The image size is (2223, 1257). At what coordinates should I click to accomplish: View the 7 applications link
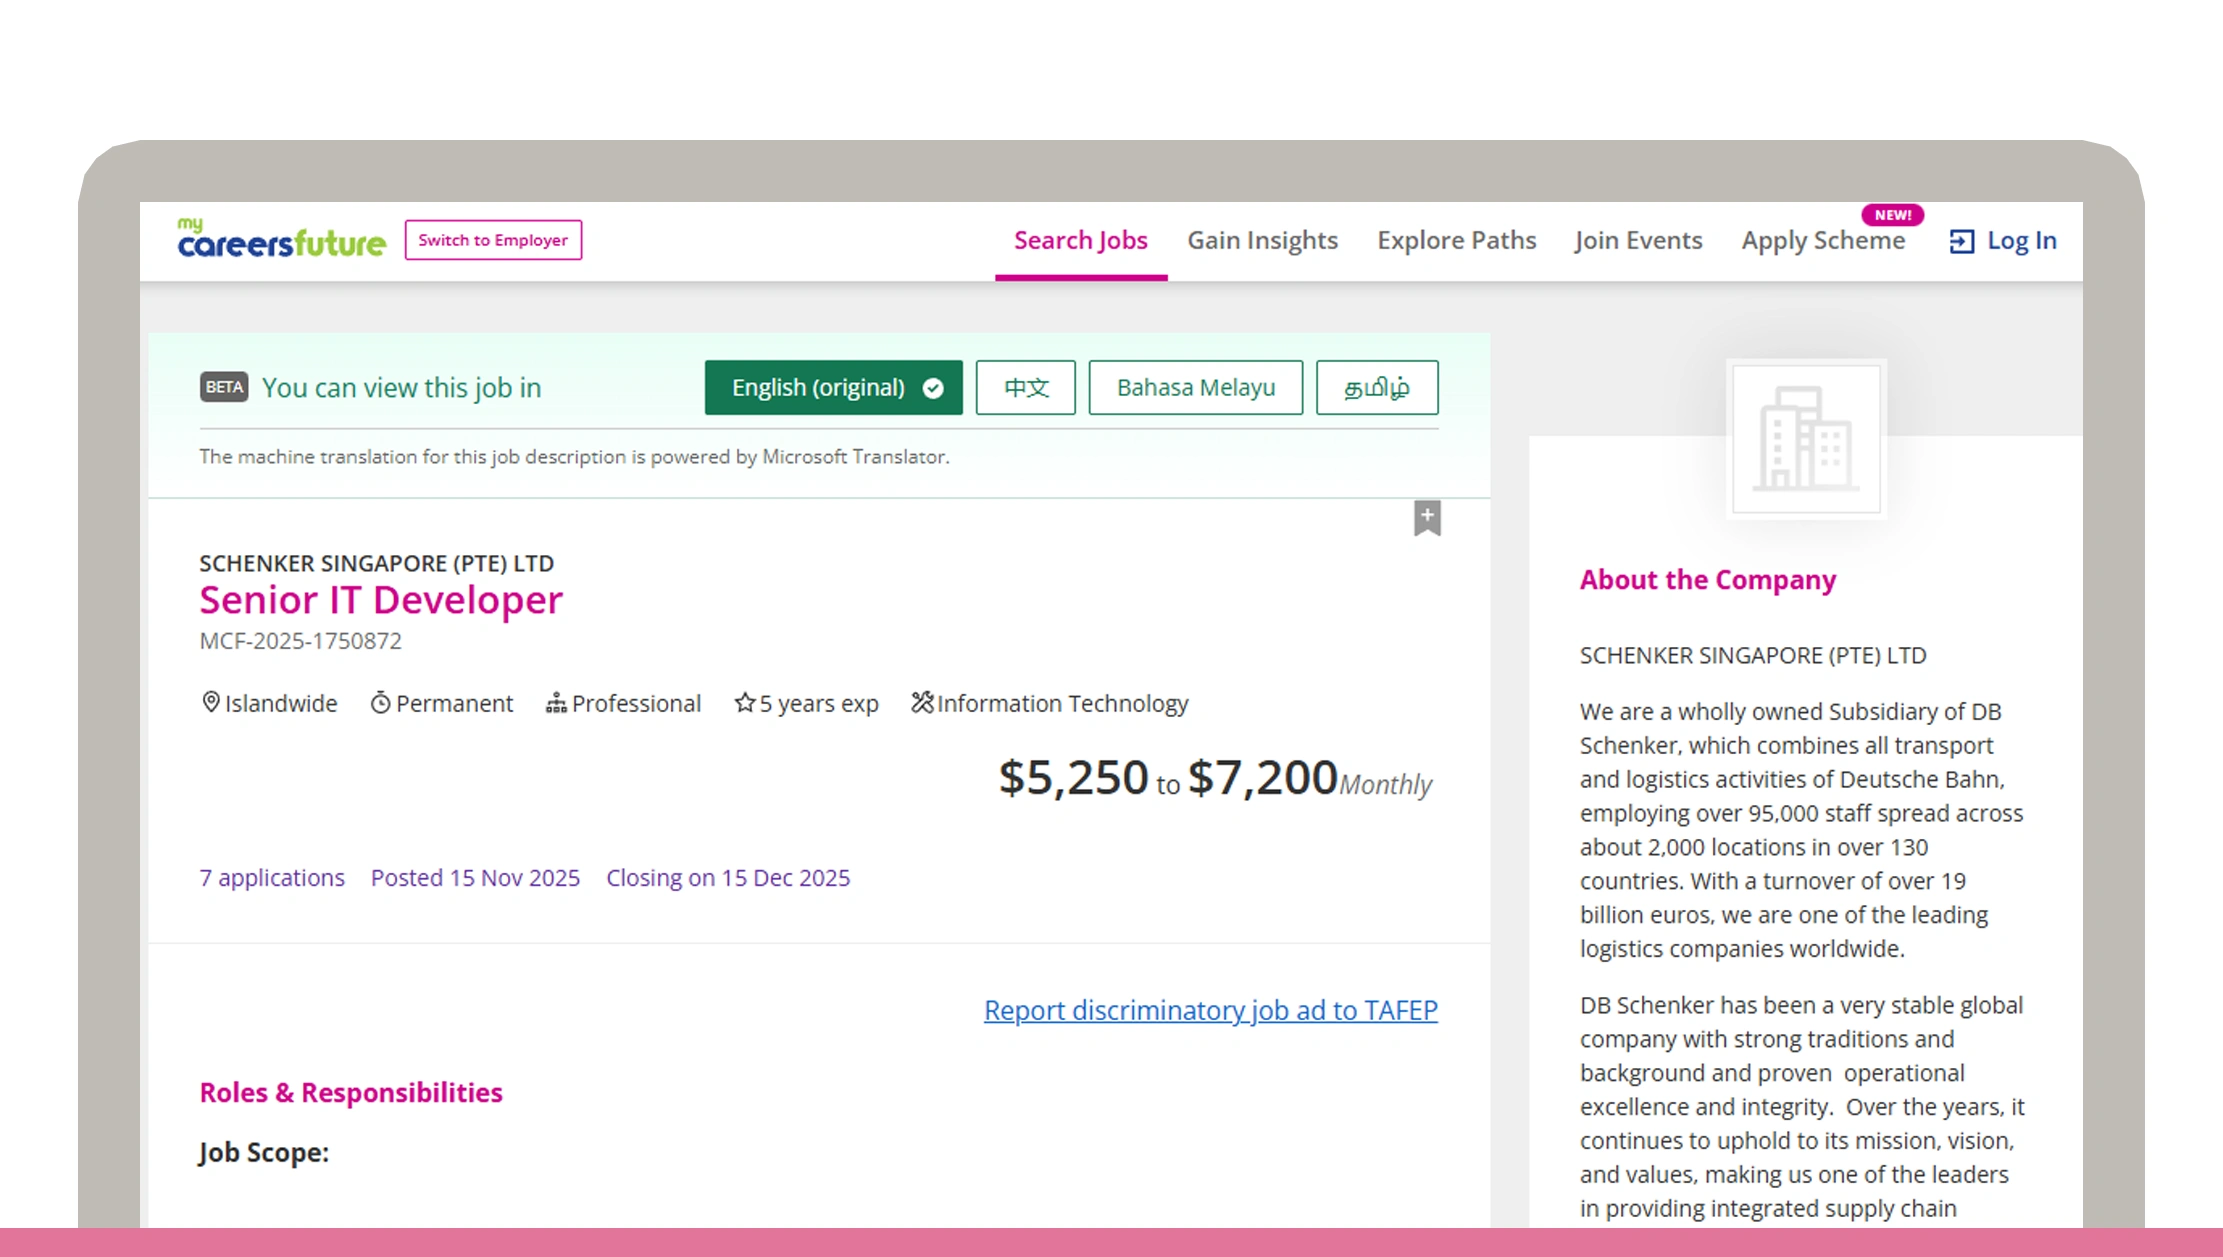[271, 877]
